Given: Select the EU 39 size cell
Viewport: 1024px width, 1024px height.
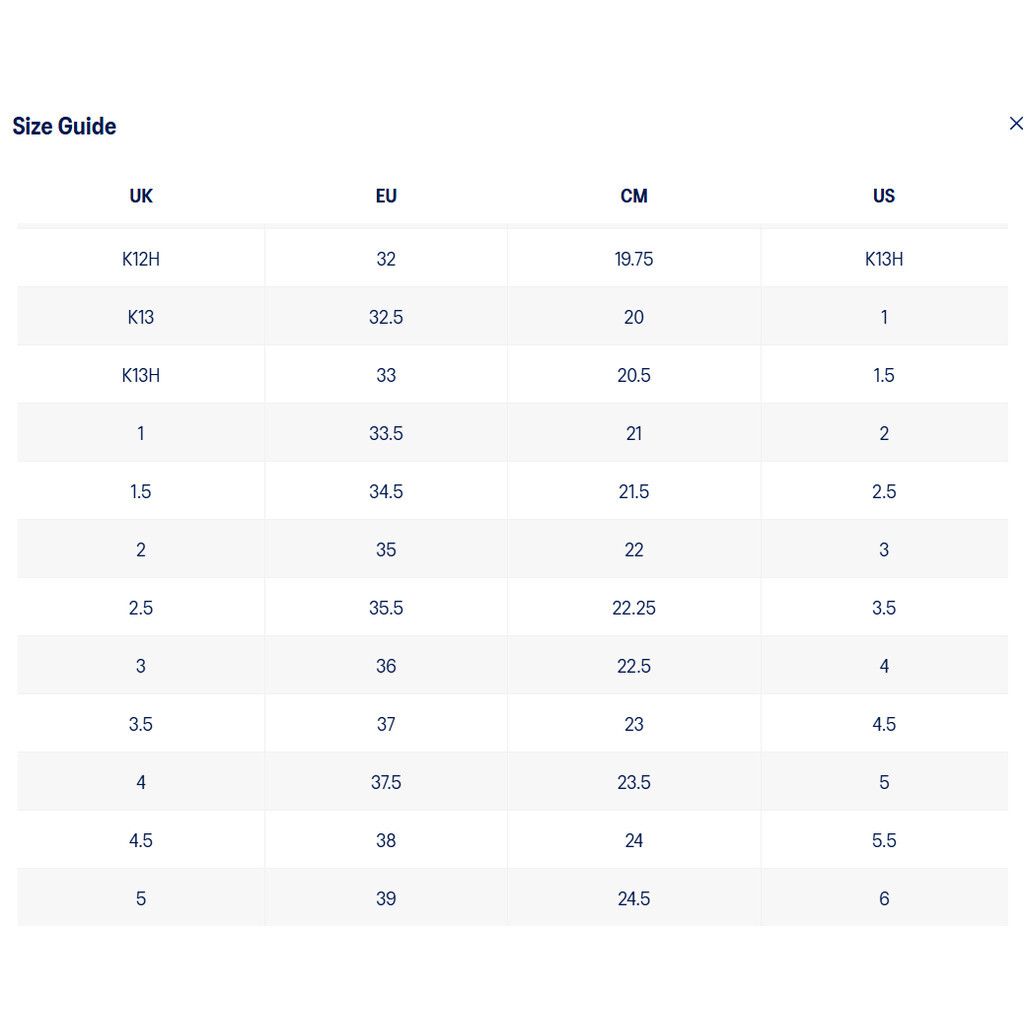Looking at the screenshot, I should click(386, 898).
